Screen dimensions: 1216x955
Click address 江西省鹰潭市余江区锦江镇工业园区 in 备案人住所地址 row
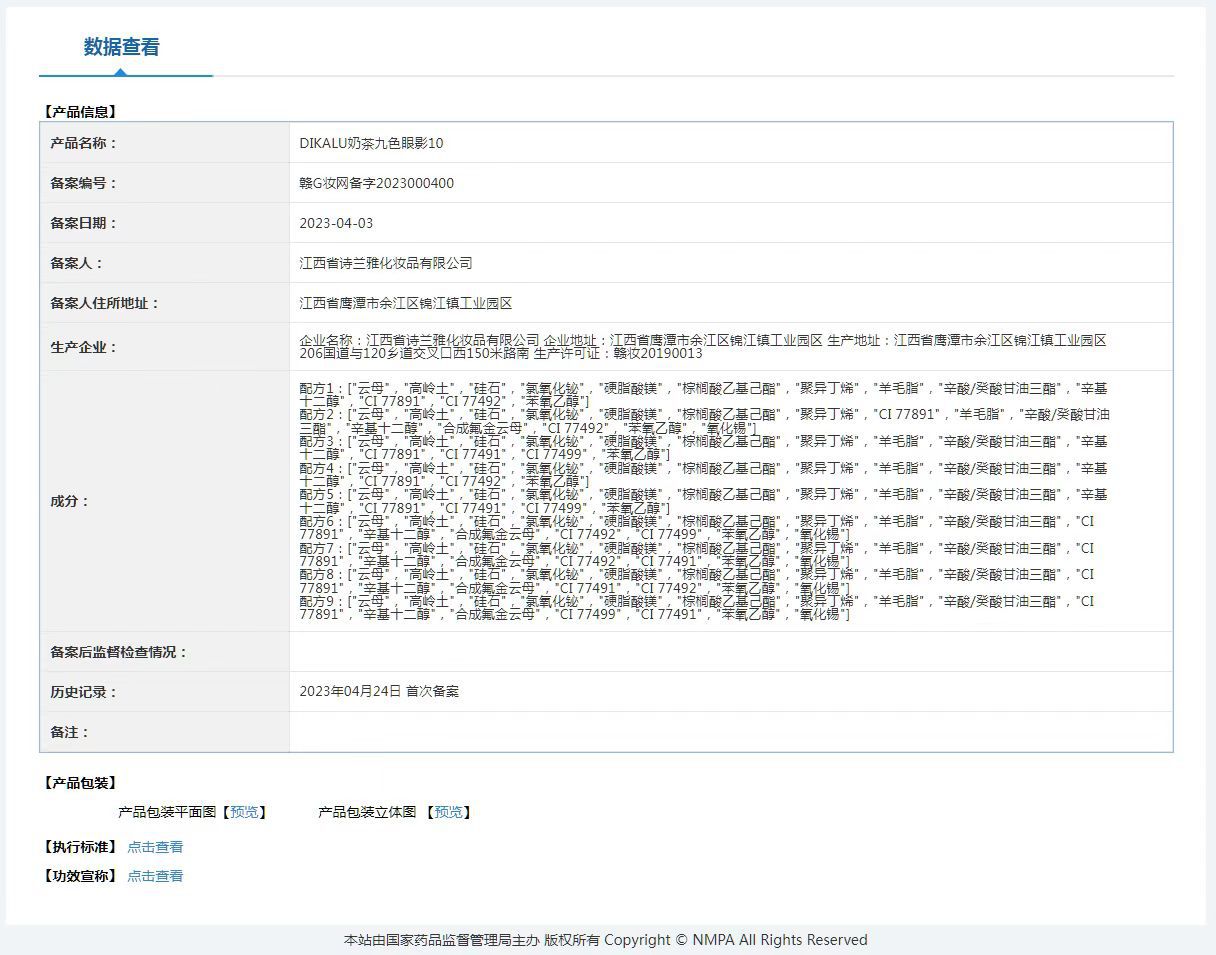[405, 303]
